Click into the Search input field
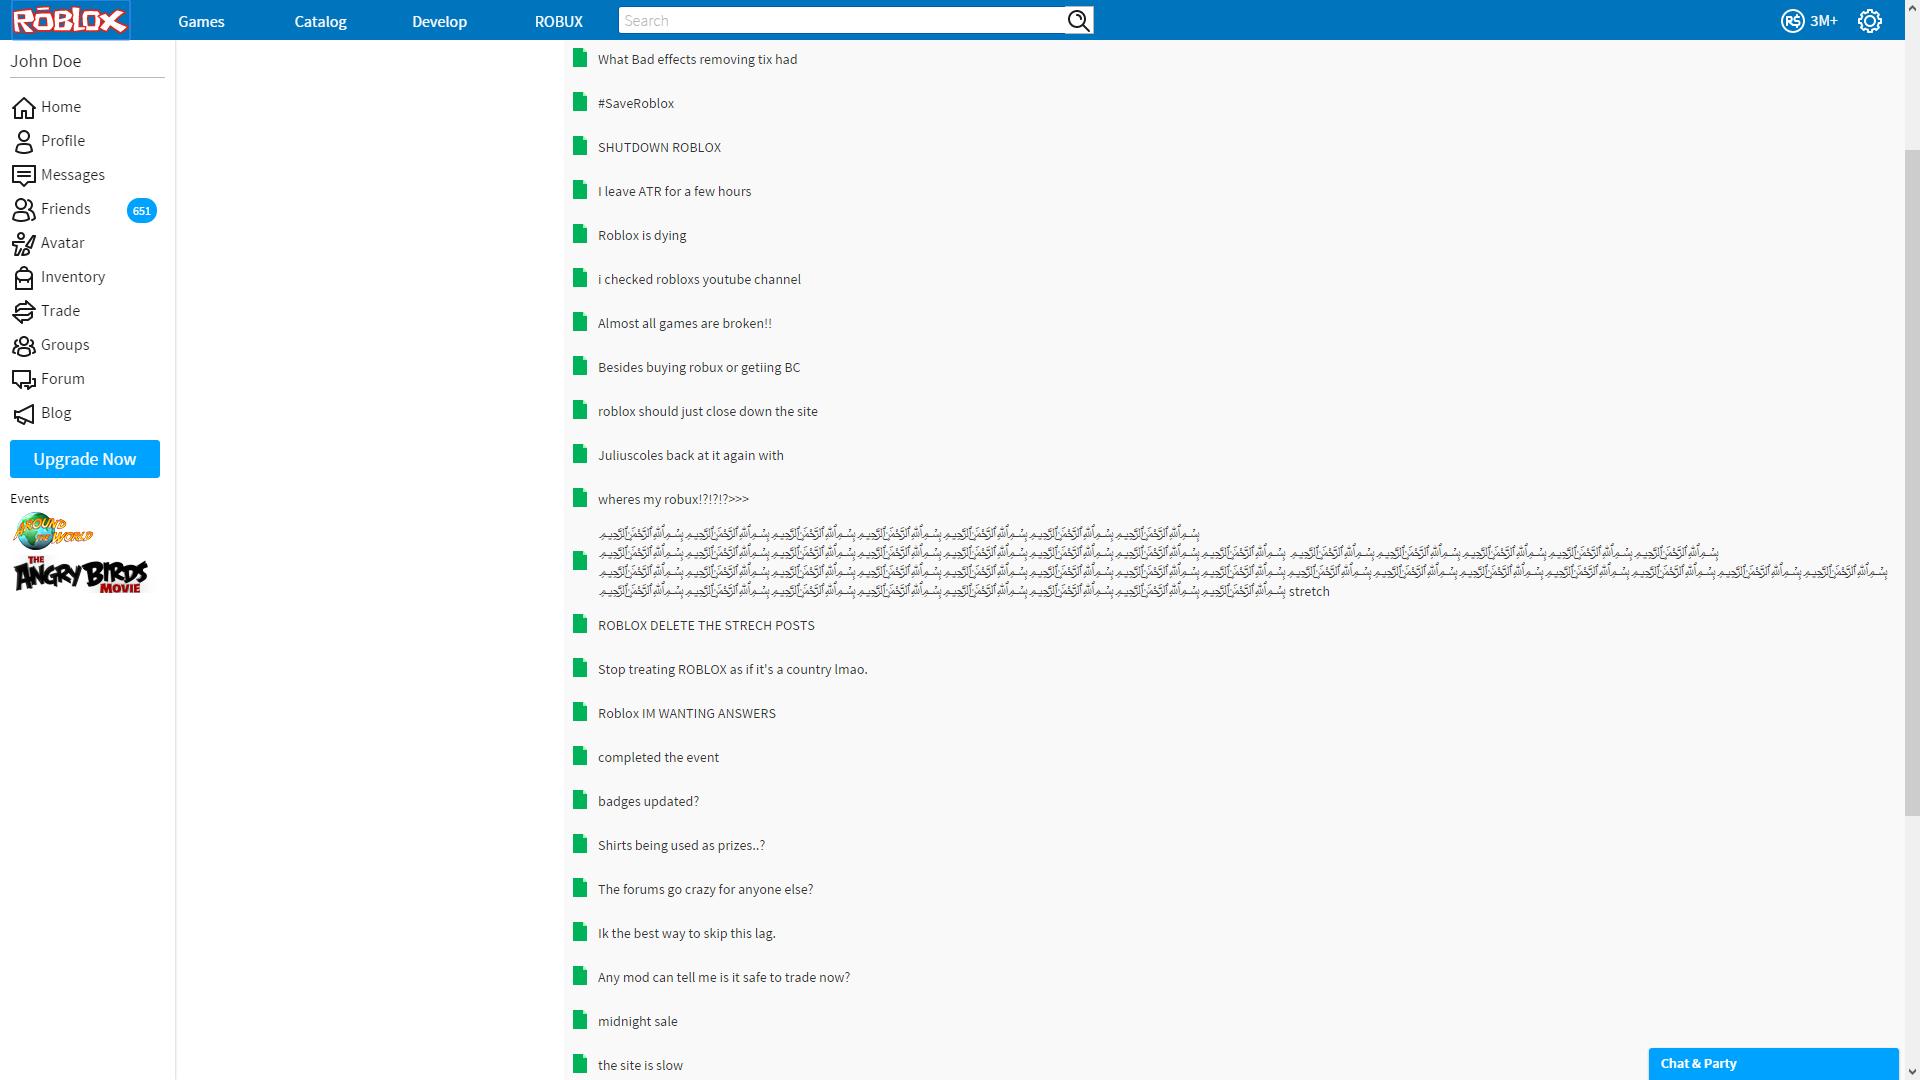The width and height of the screenshot is (1920, 1080). (842, 21)
